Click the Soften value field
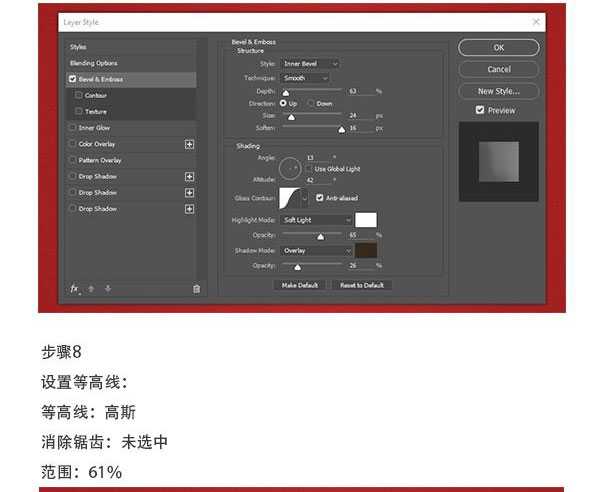The width and height of the screenshot is (600, 492). coord(361,128)
